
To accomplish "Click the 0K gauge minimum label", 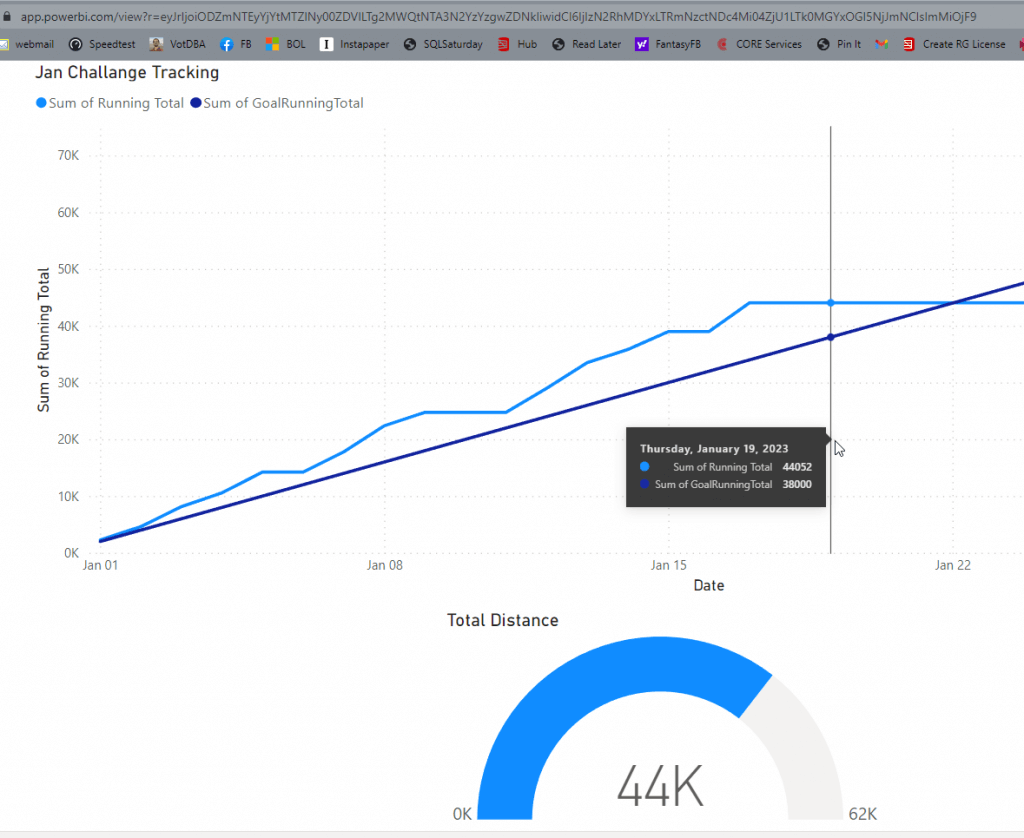I will [462, 814].
